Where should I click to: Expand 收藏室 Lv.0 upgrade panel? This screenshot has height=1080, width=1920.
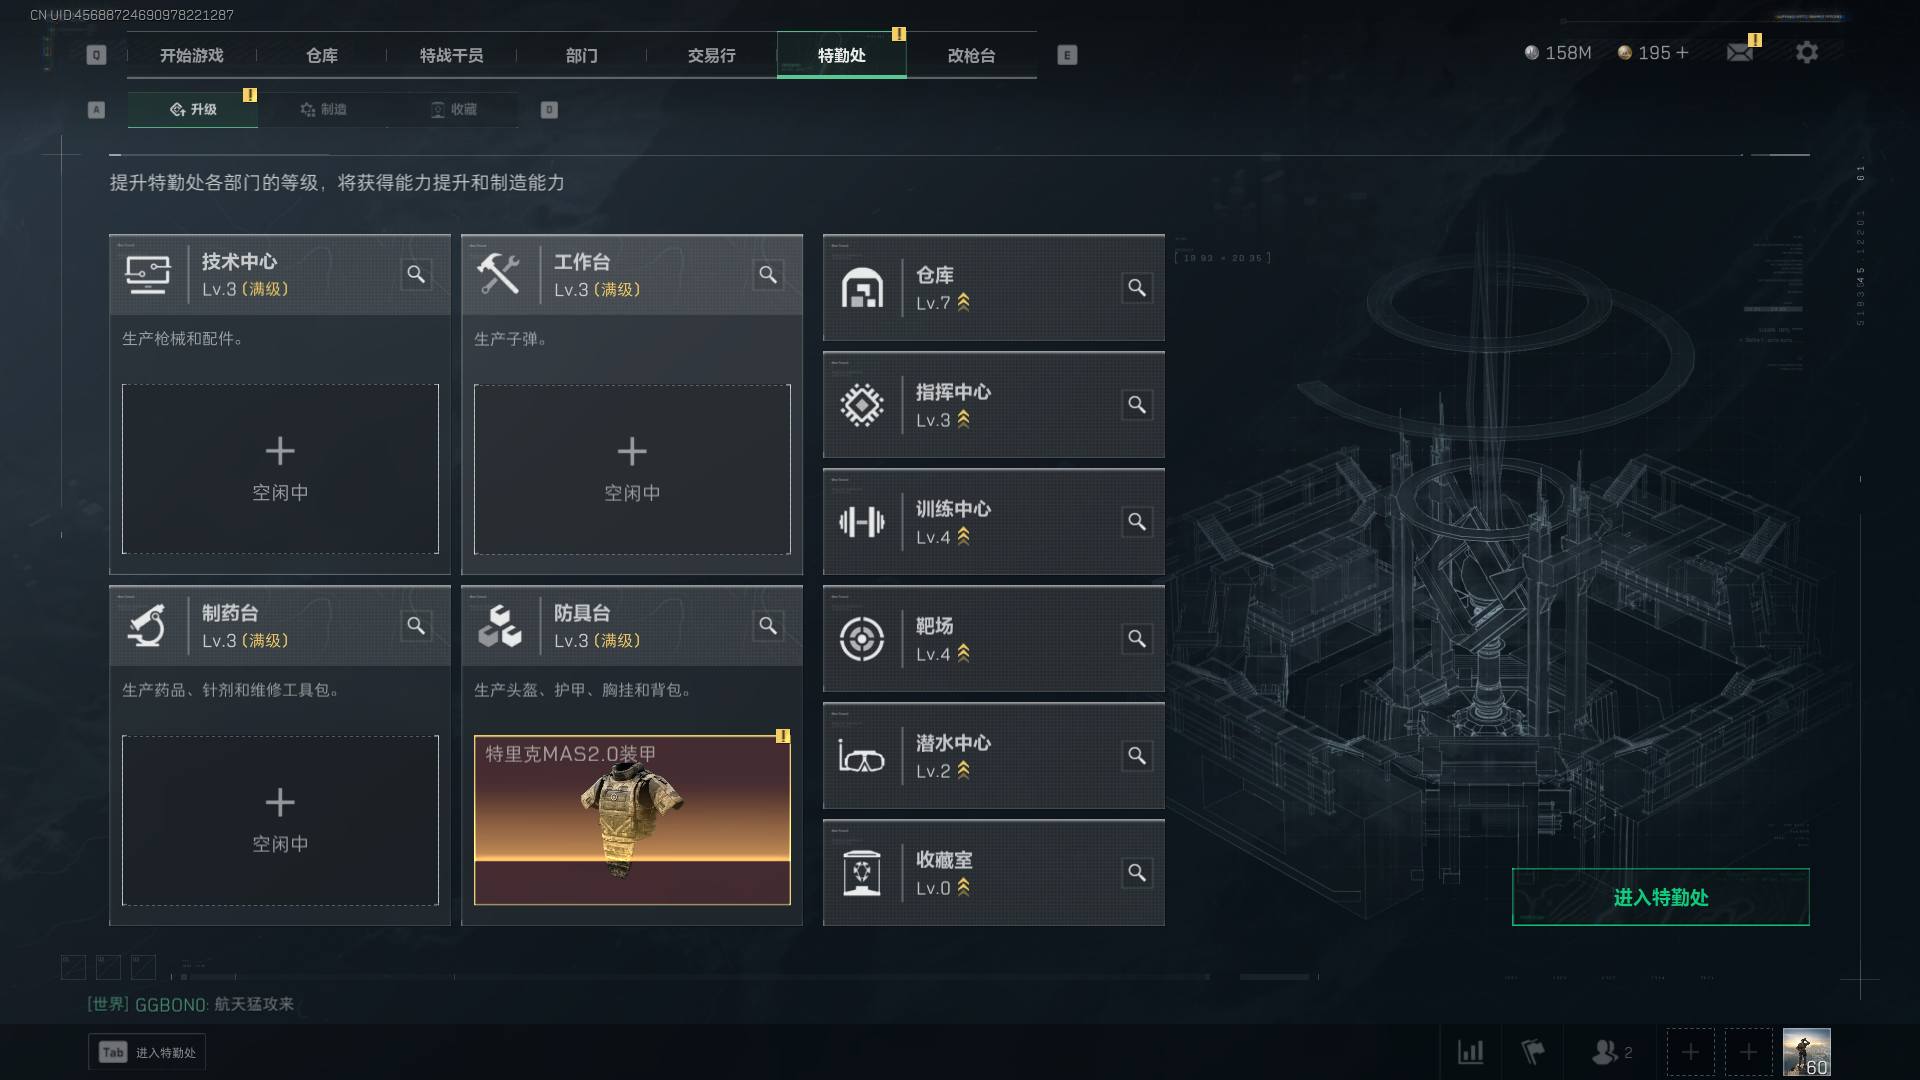point(993,873)
